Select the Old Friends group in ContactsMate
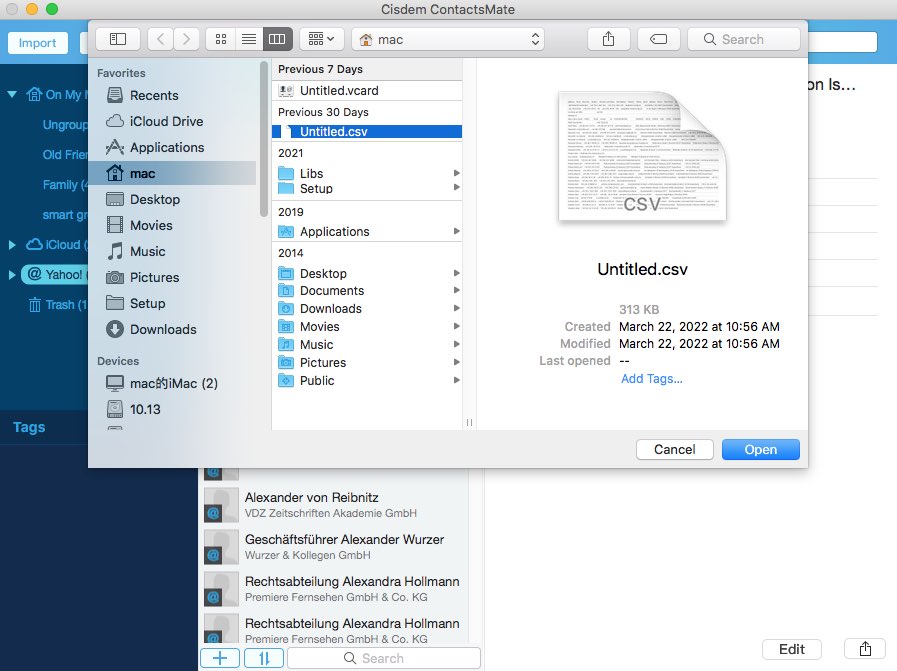This screenshot has height=671, width=897. coord(65,154)
